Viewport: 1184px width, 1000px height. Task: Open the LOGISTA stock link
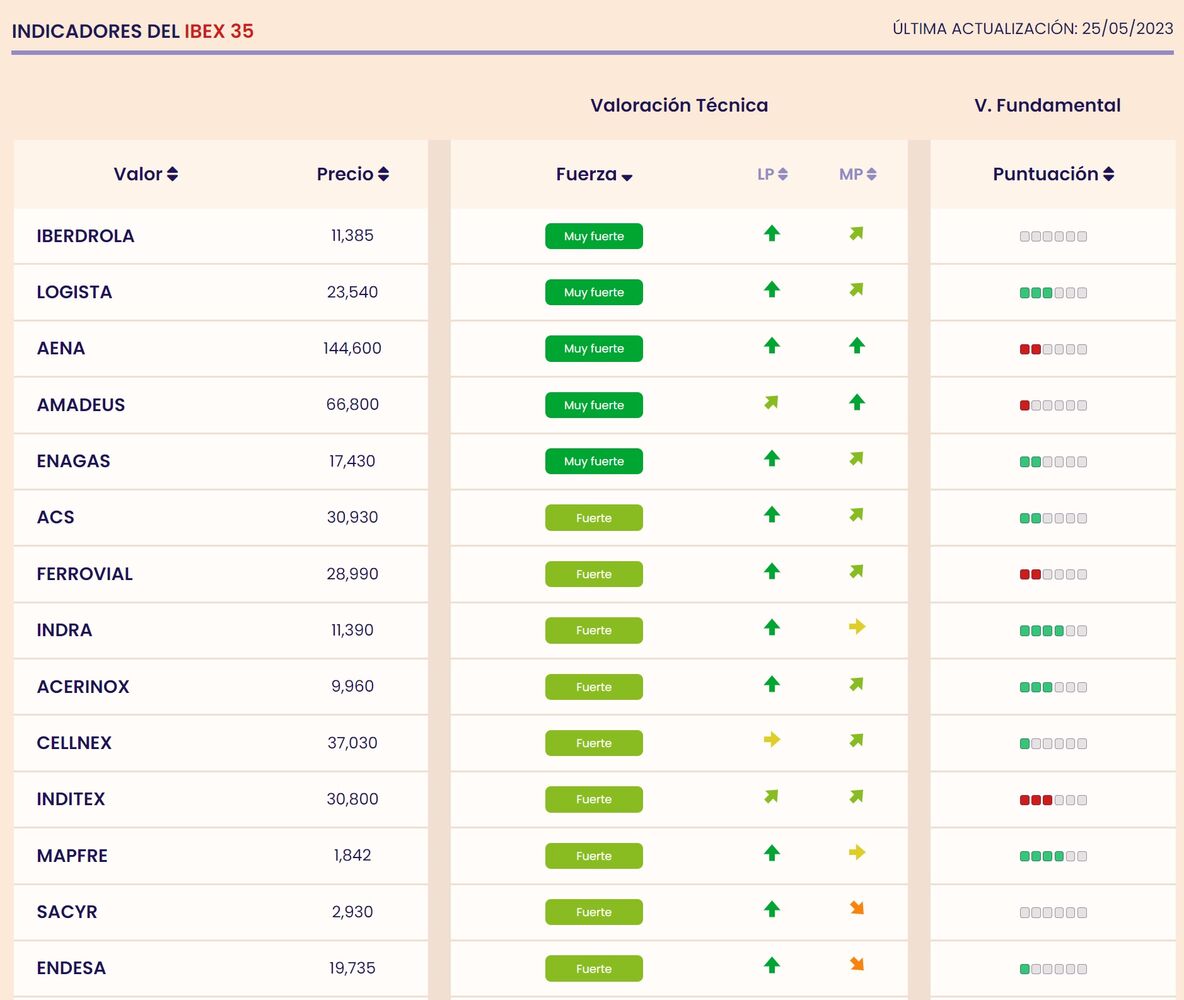coord(74,292)
